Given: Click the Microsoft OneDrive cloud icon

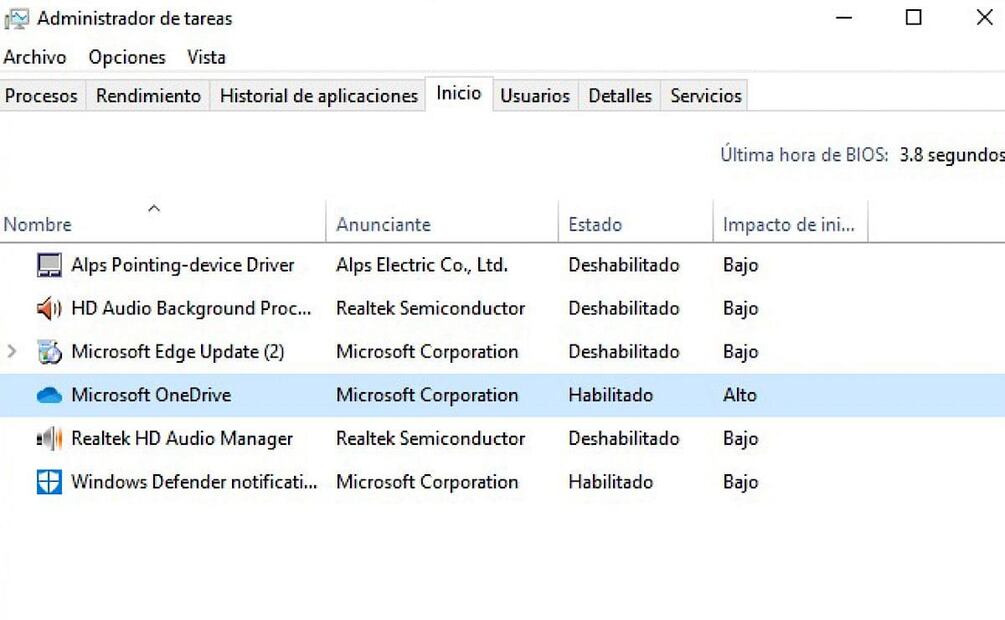Looking at the screenshot, I should [x=49, y=396].
